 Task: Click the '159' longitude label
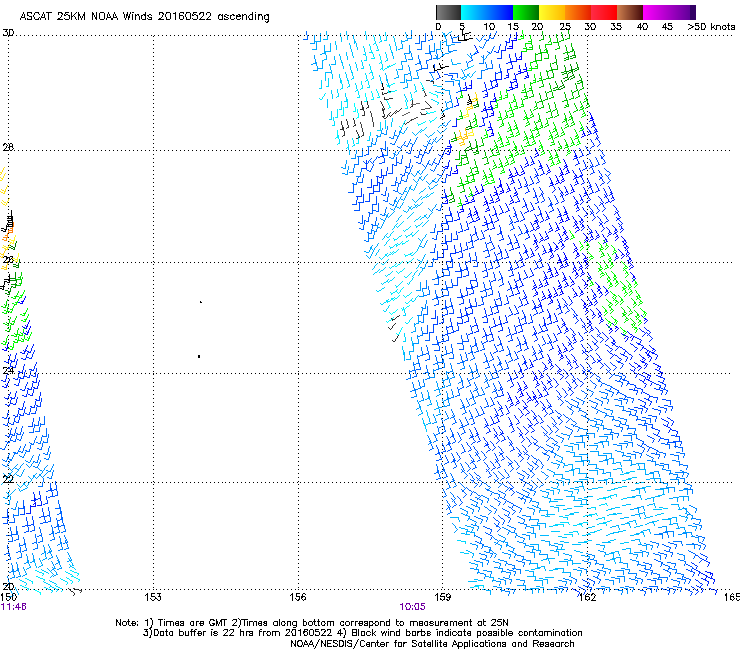pyautogui.click(x=443, y=597)
